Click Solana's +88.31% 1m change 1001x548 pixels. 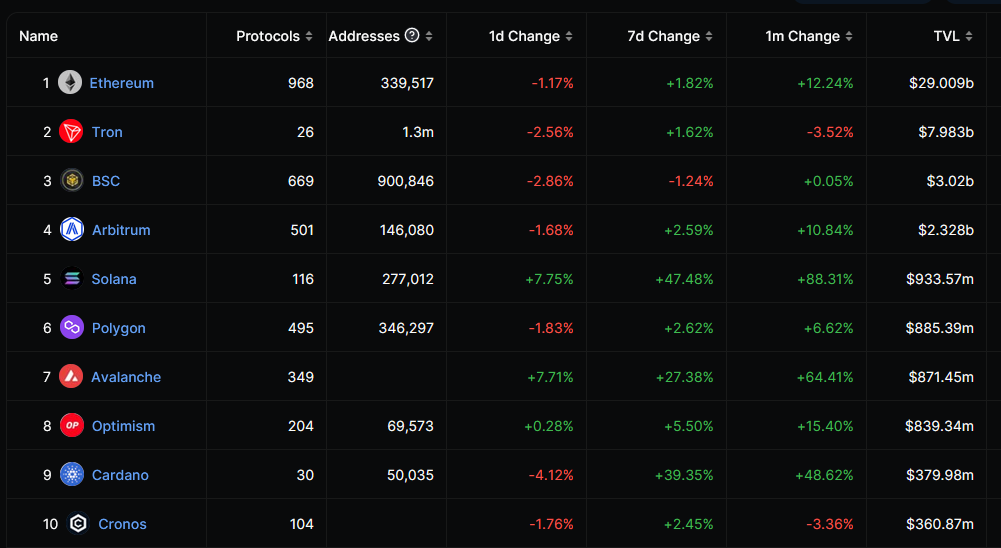tap(825, 279)
